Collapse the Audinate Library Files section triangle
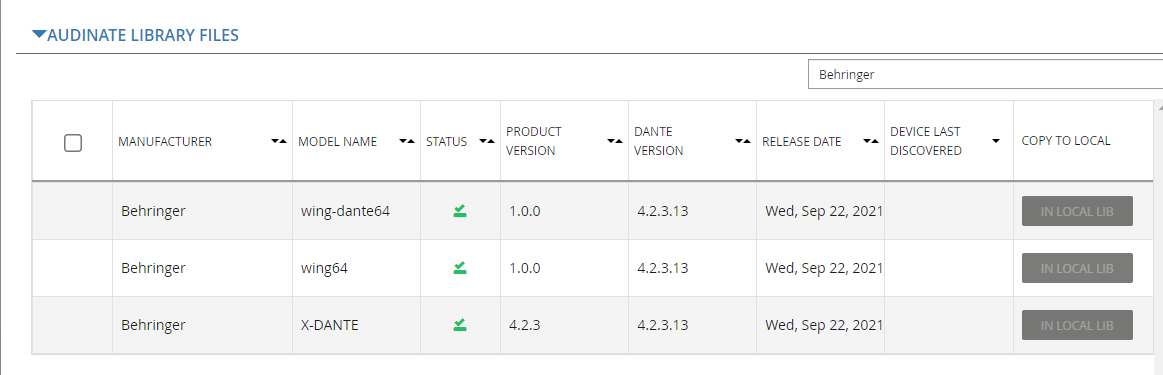The height and width of the screenshot is (375, 1163). (x=39, y=34)
